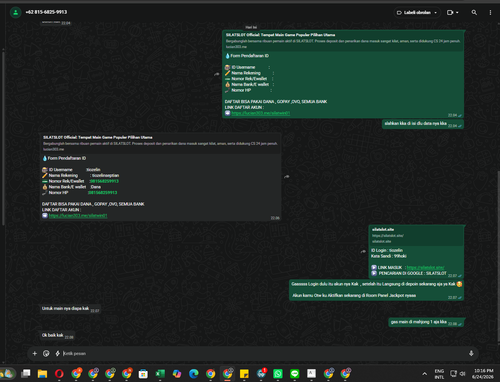Open Microsoft Store from the taskbar
The width and height of the screenshot is (500, 382).
click(x=143, y=374)
